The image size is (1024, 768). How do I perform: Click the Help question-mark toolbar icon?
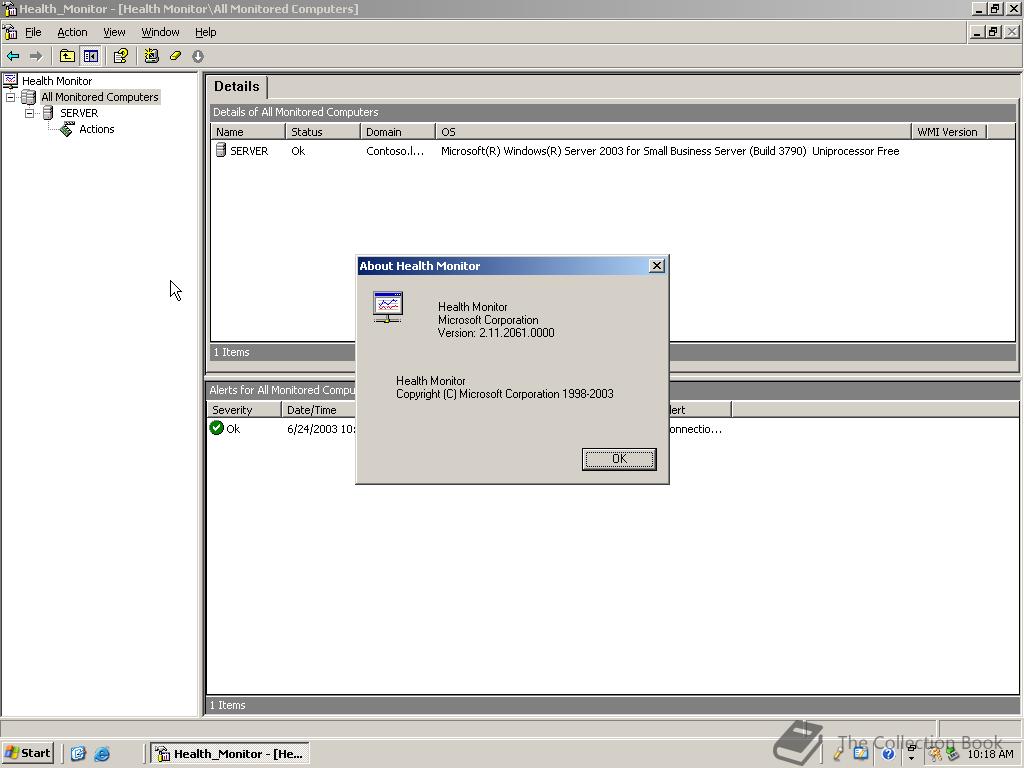point(120,56)
